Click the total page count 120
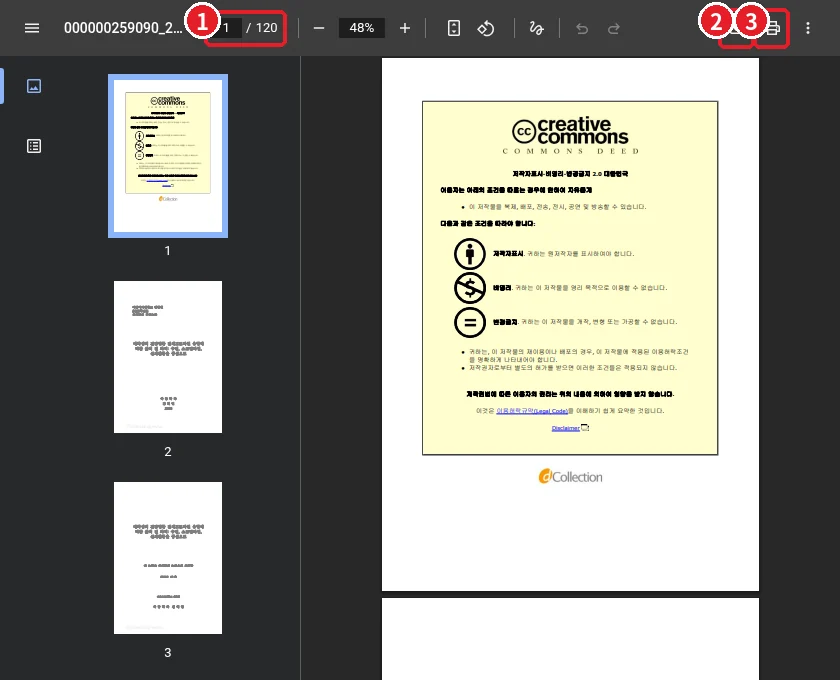This screenshot has width=840, height=680. click(x=266, y=28)
